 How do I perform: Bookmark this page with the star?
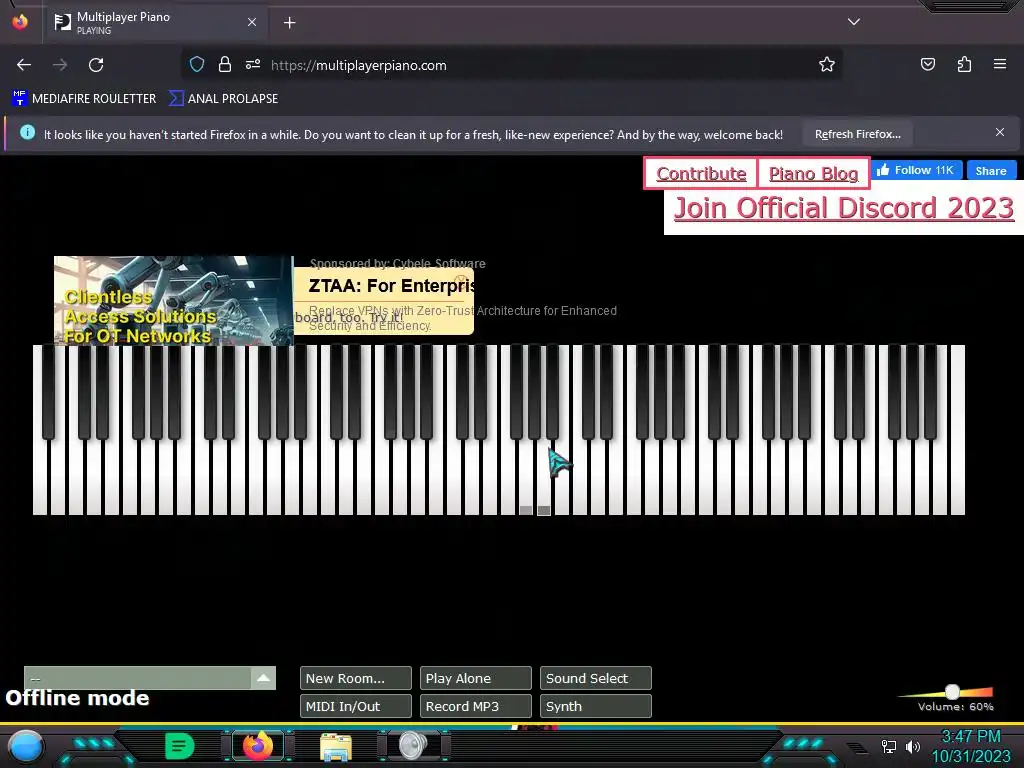827,64
